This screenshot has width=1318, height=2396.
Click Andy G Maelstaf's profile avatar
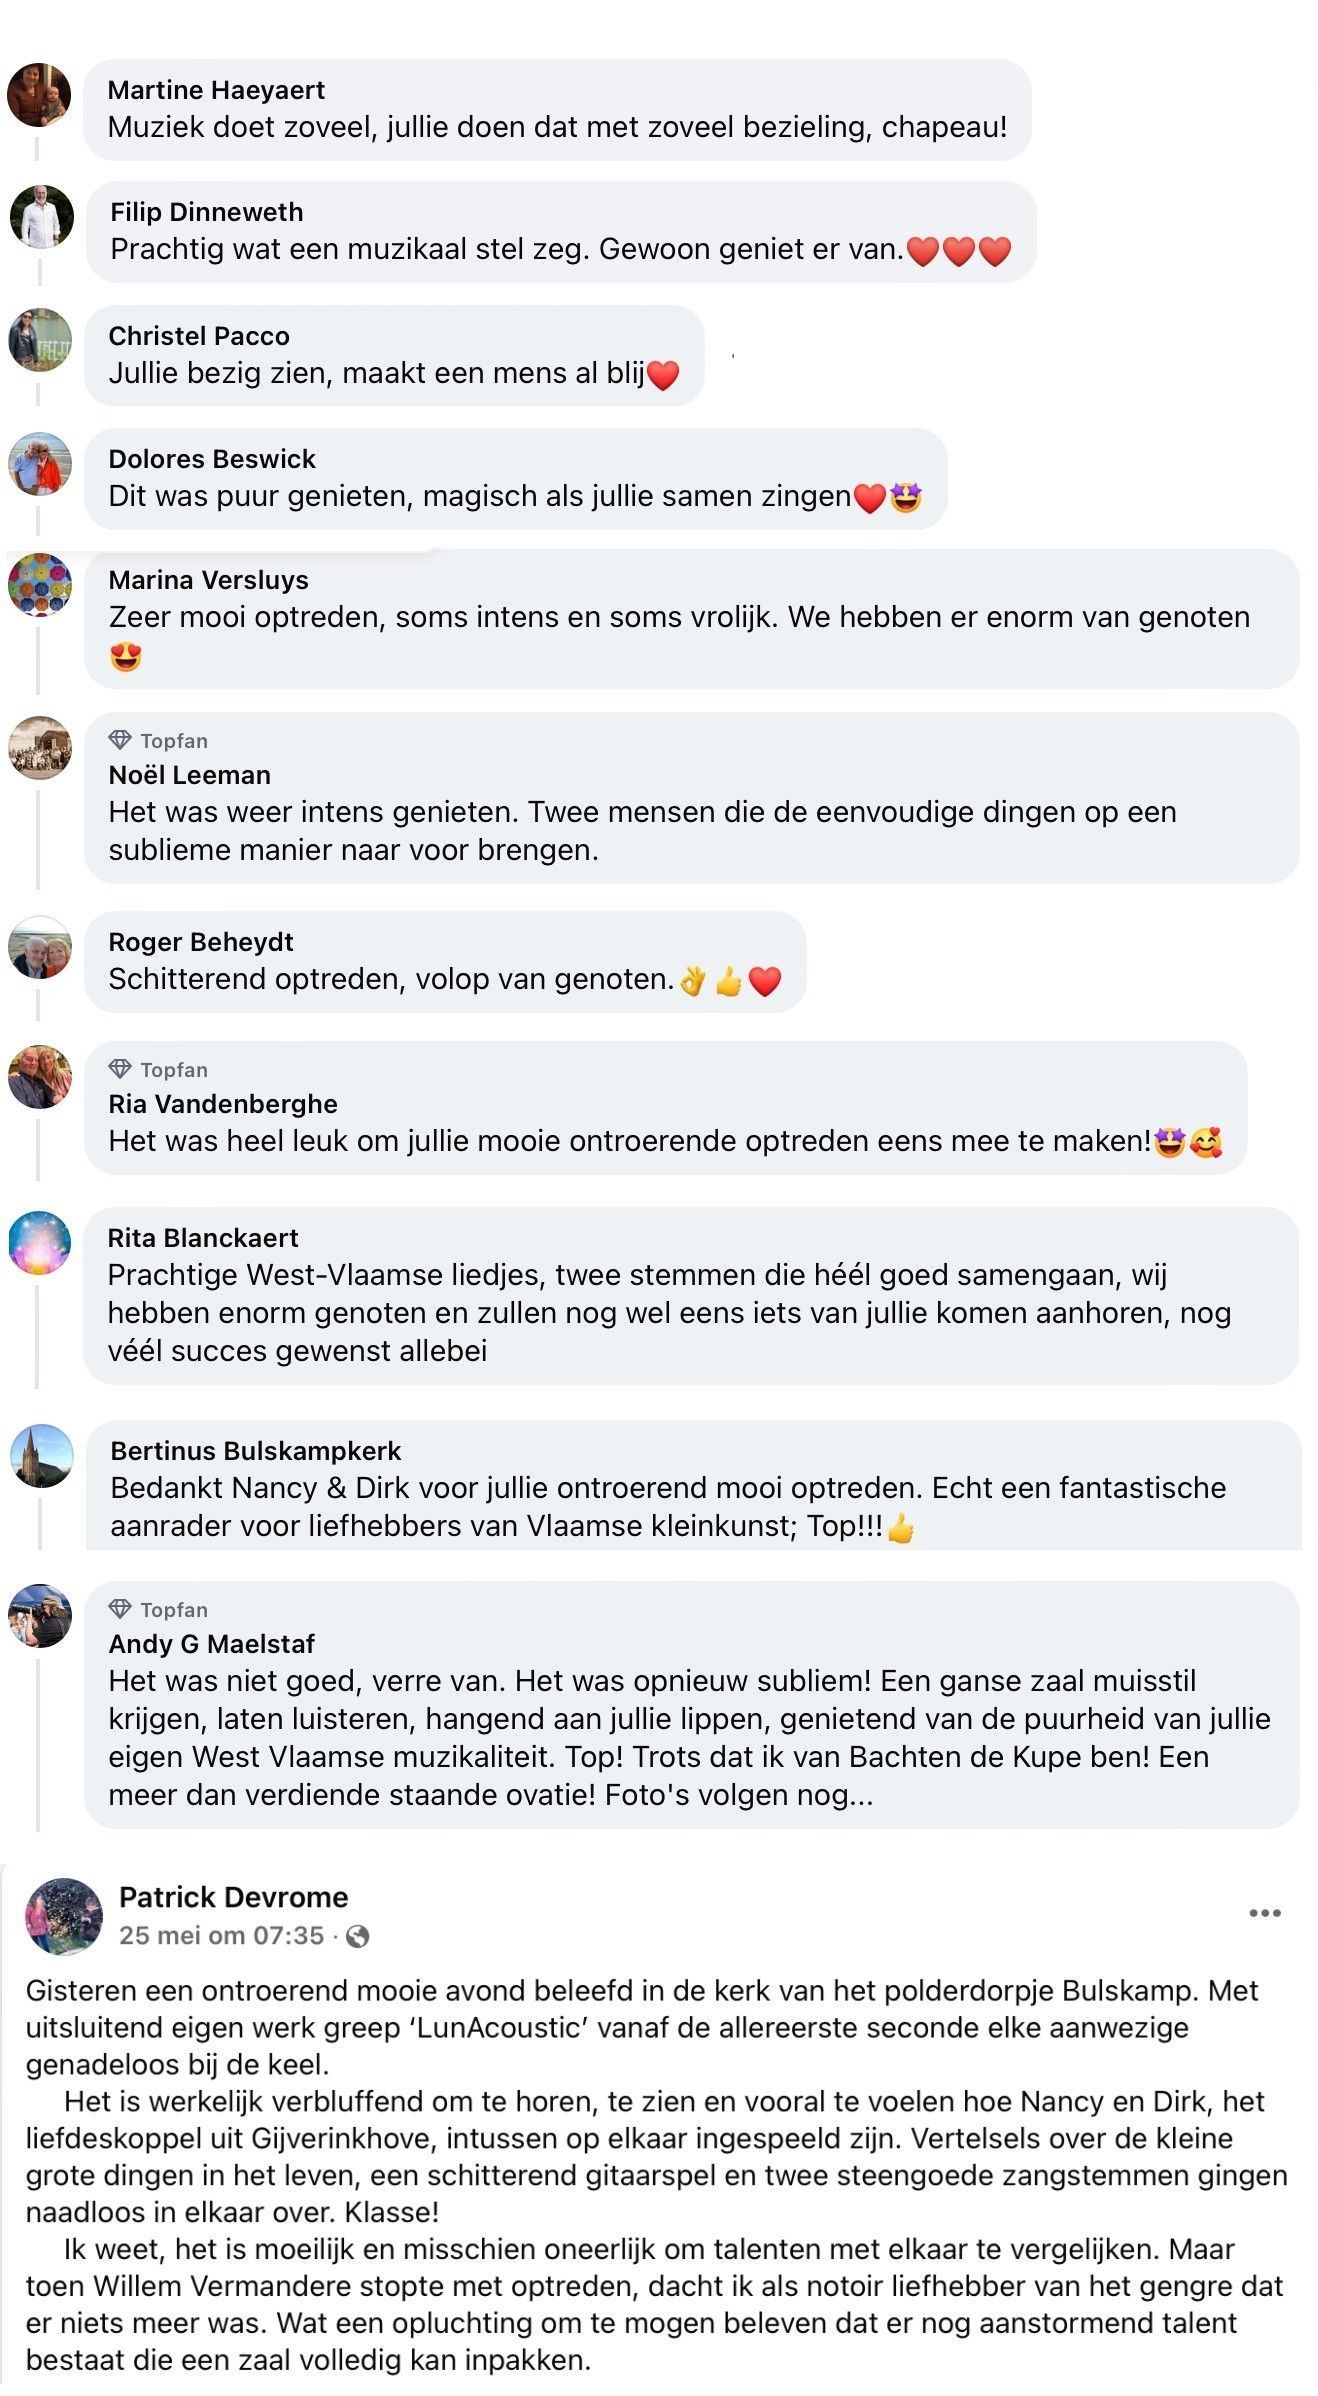point(40,1615)
